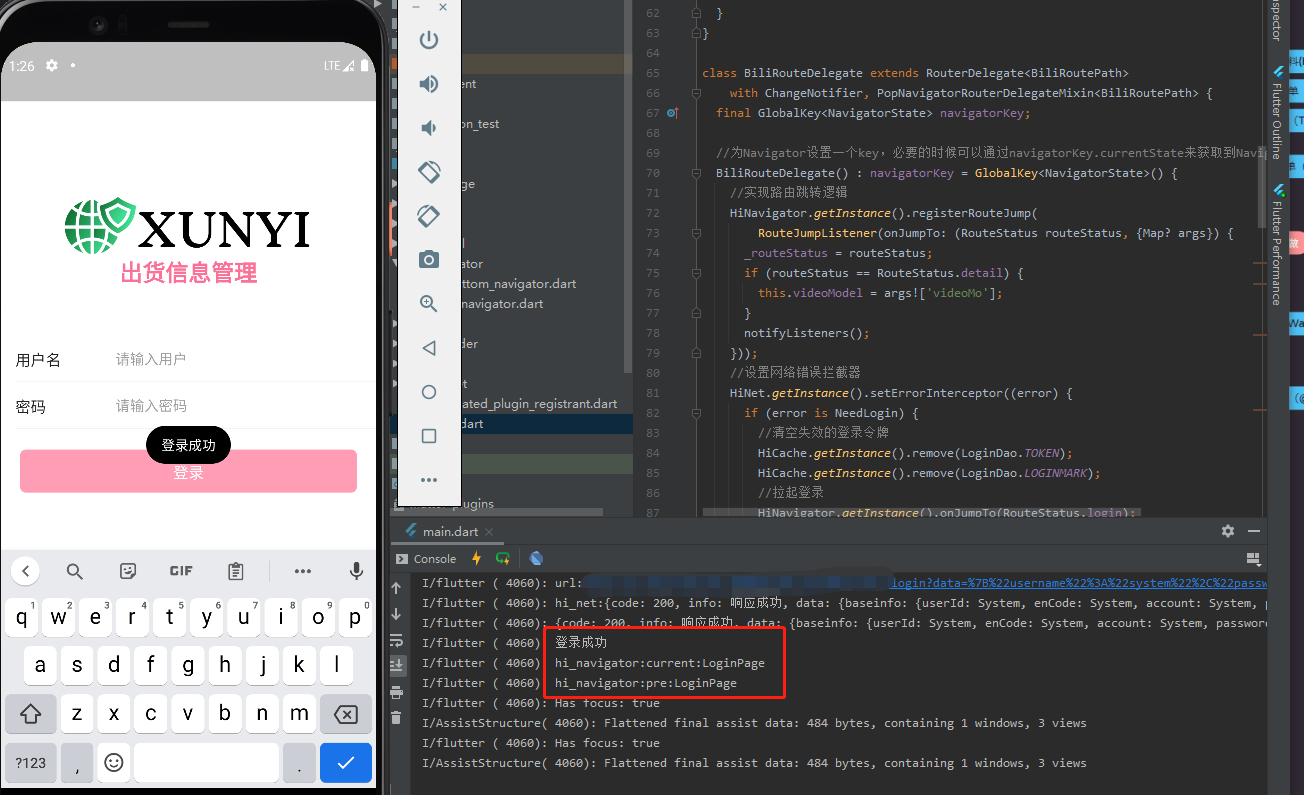Print console output with printer icon
The image size is (1304, 795).
396,692
